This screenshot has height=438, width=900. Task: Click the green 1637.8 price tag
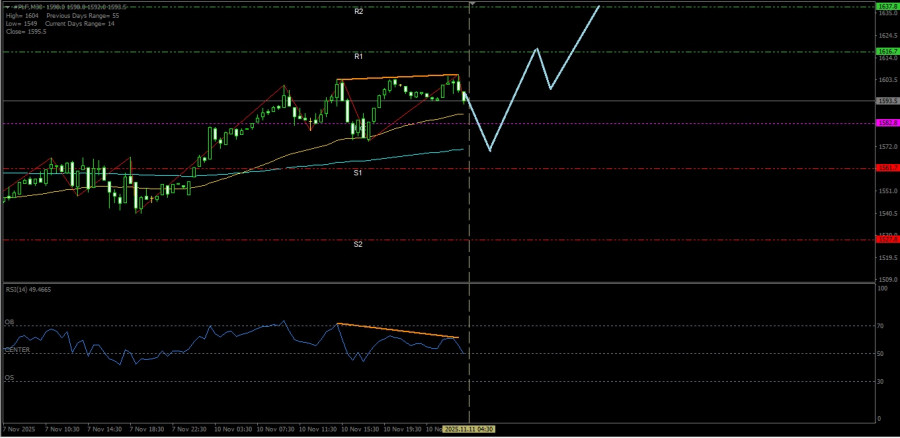pyautogui.click(x=885, y=6)
